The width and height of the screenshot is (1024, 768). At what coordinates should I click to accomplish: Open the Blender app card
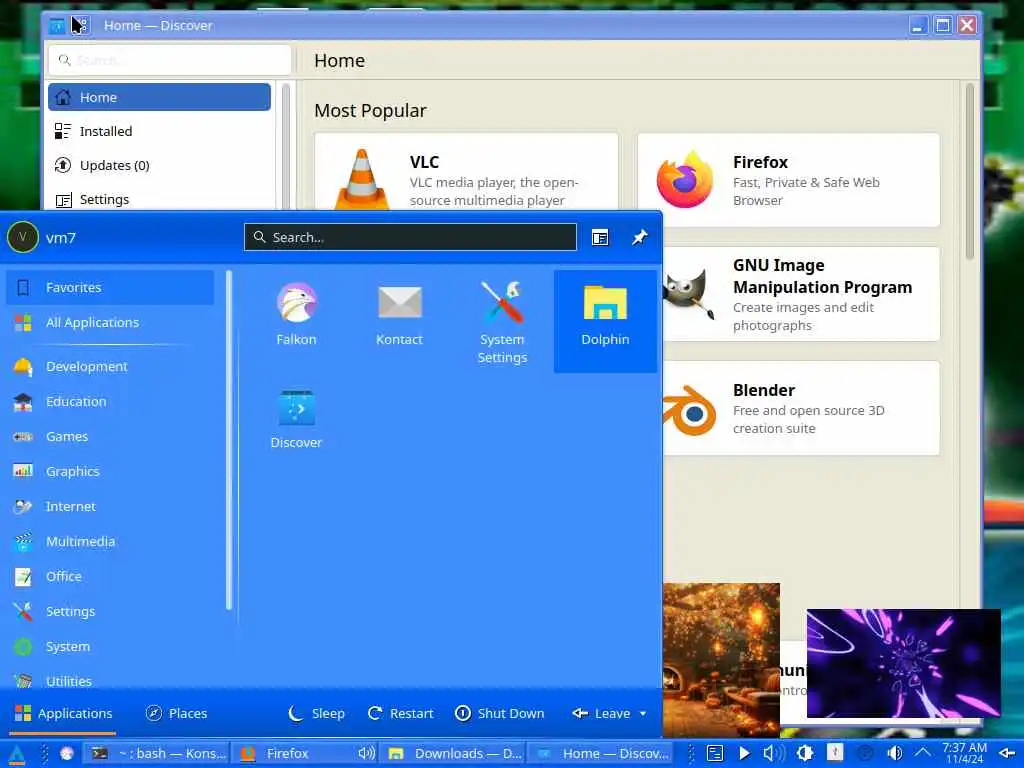pyautogui.click(x=801, y=408)
